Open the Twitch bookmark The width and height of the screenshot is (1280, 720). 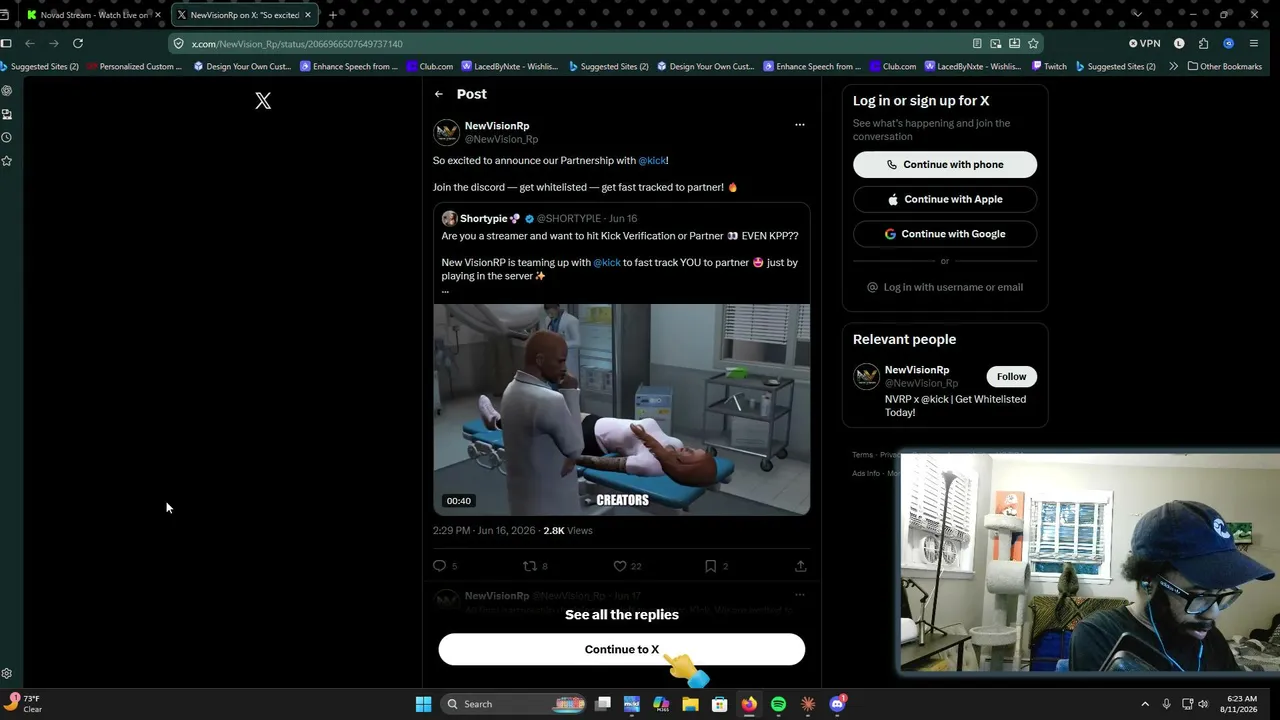tap(1048, 66)
